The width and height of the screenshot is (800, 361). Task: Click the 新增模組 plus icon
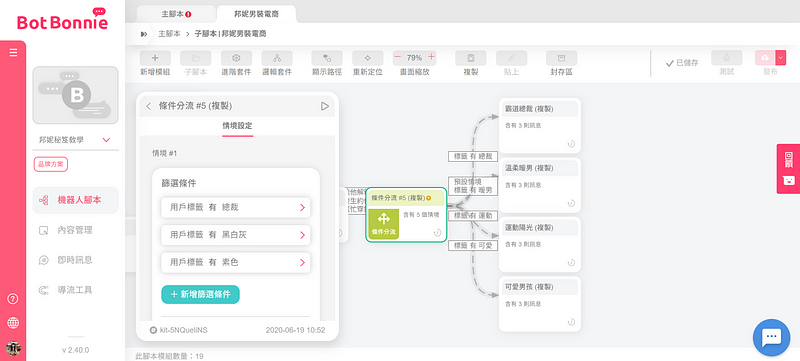point(155,58)
